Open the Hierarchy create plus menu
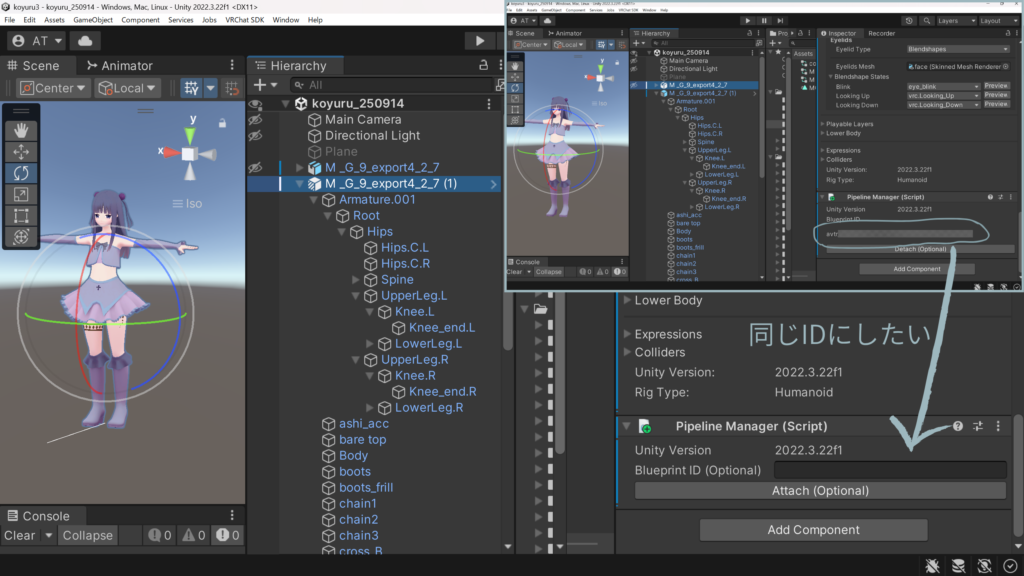 pyautogui.click(x=264, y=85)
